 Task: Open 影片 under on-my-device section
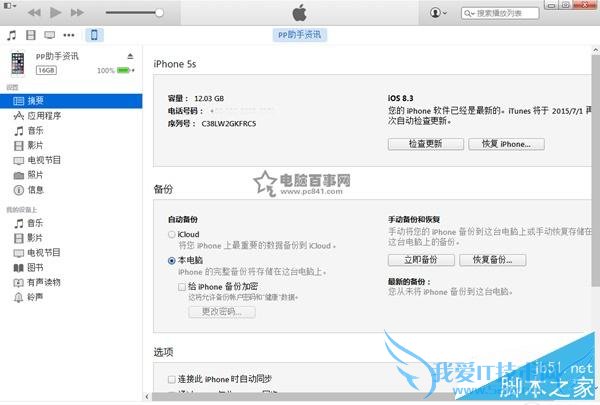pyautogui.click(x=35, y=238)
